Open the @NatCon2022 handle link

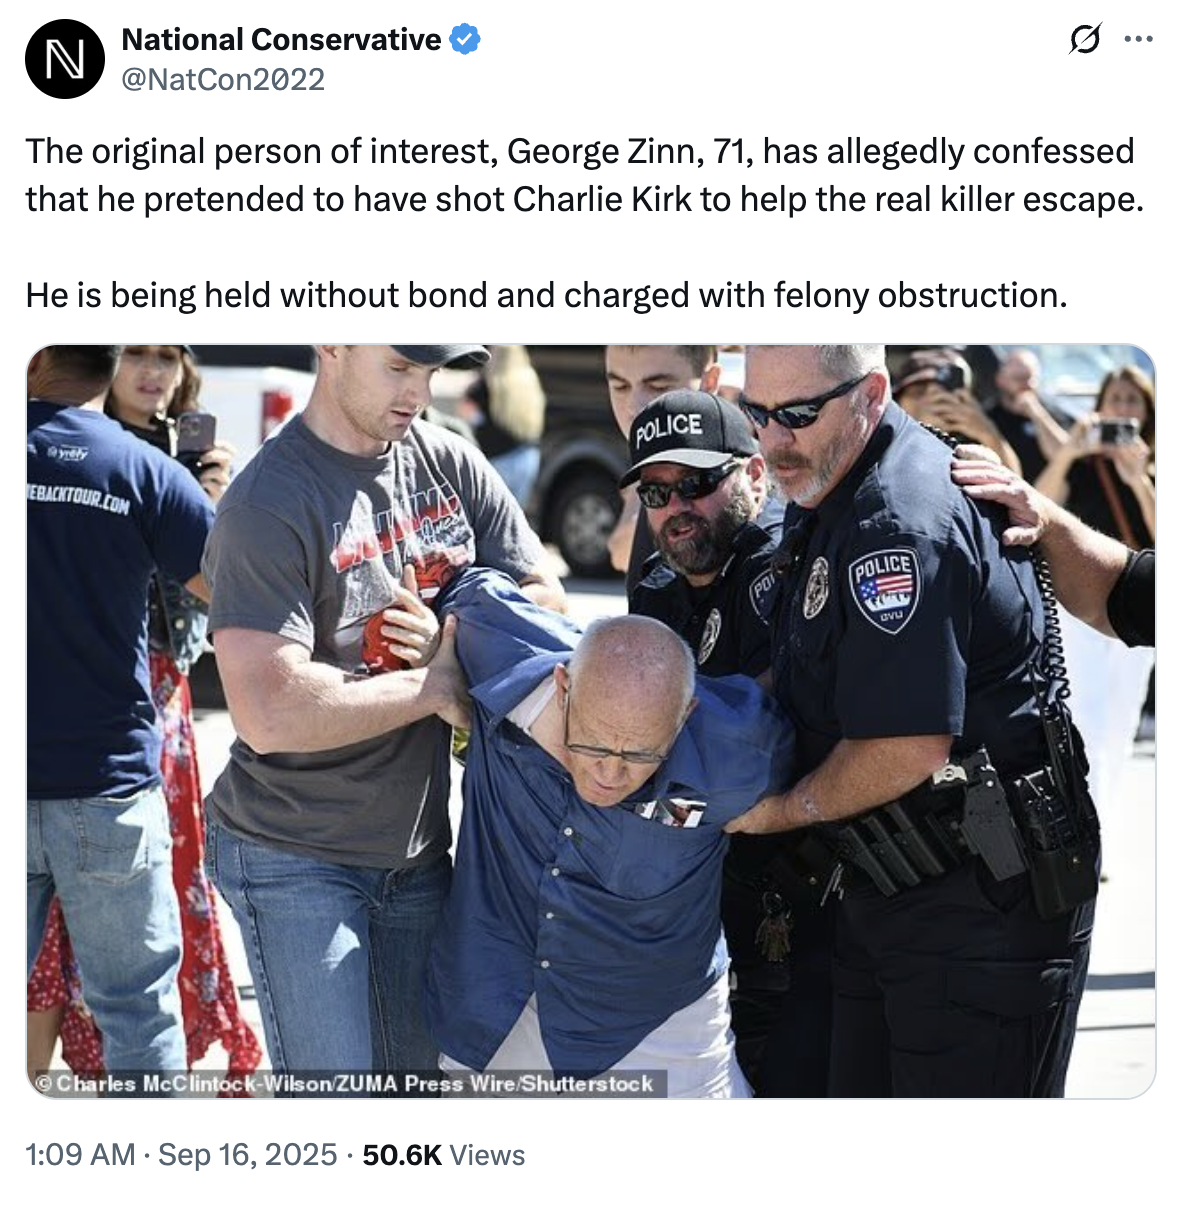click(223, 79)
